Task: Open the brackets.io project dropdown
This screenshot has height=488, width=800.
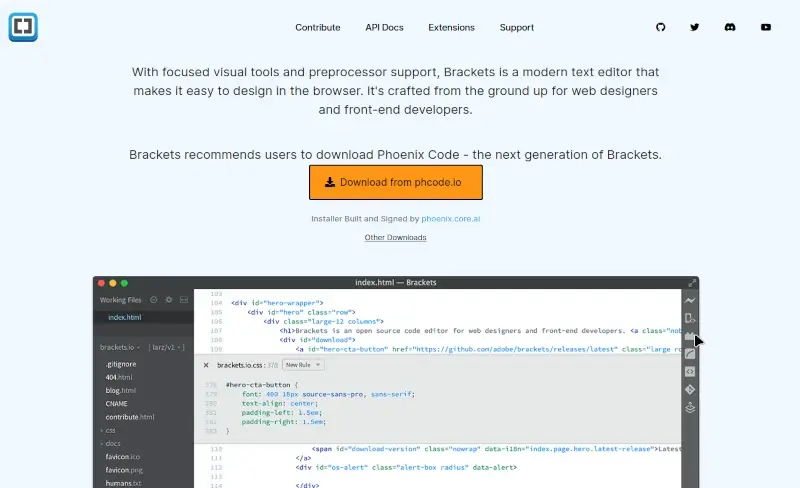Action: pyautogui.click(x=124, y=347)
